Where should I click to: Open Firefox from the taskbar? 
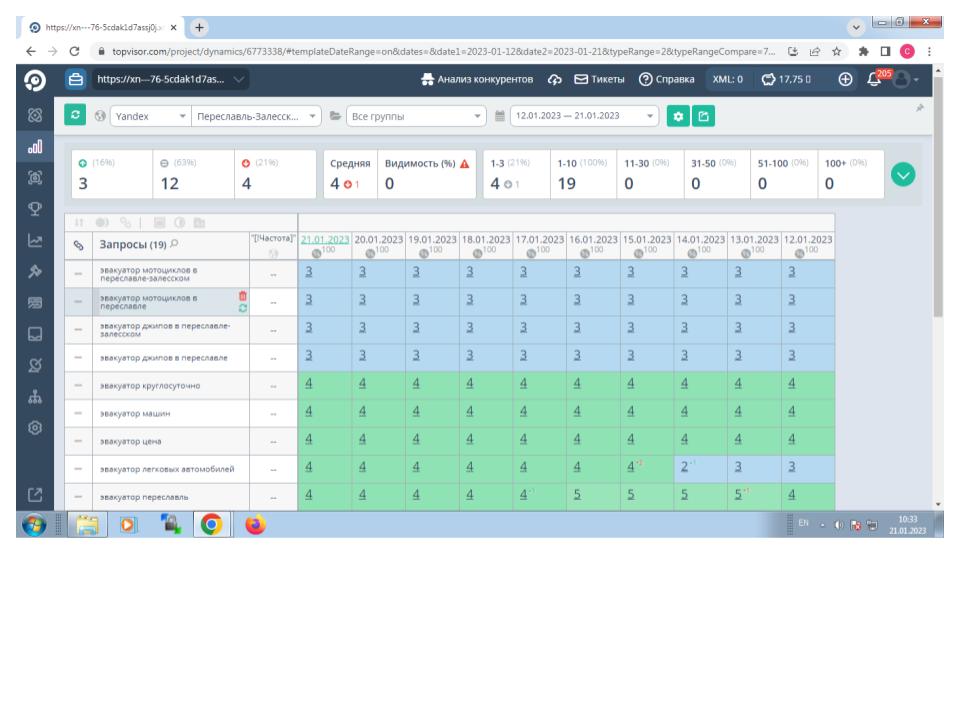click(255, 525)
